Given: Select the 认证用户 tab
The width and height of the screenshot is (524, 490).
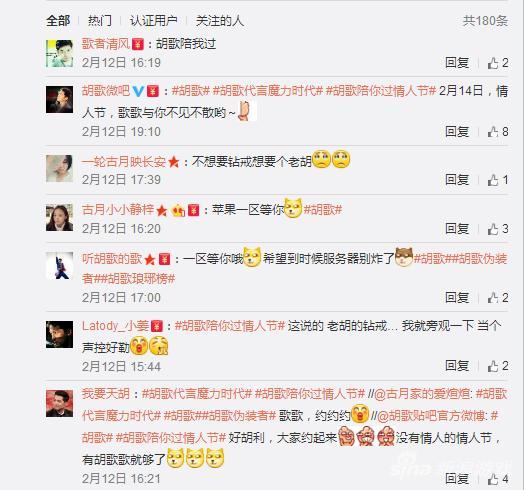Looking at the screenshot, I should click(153, 21).
